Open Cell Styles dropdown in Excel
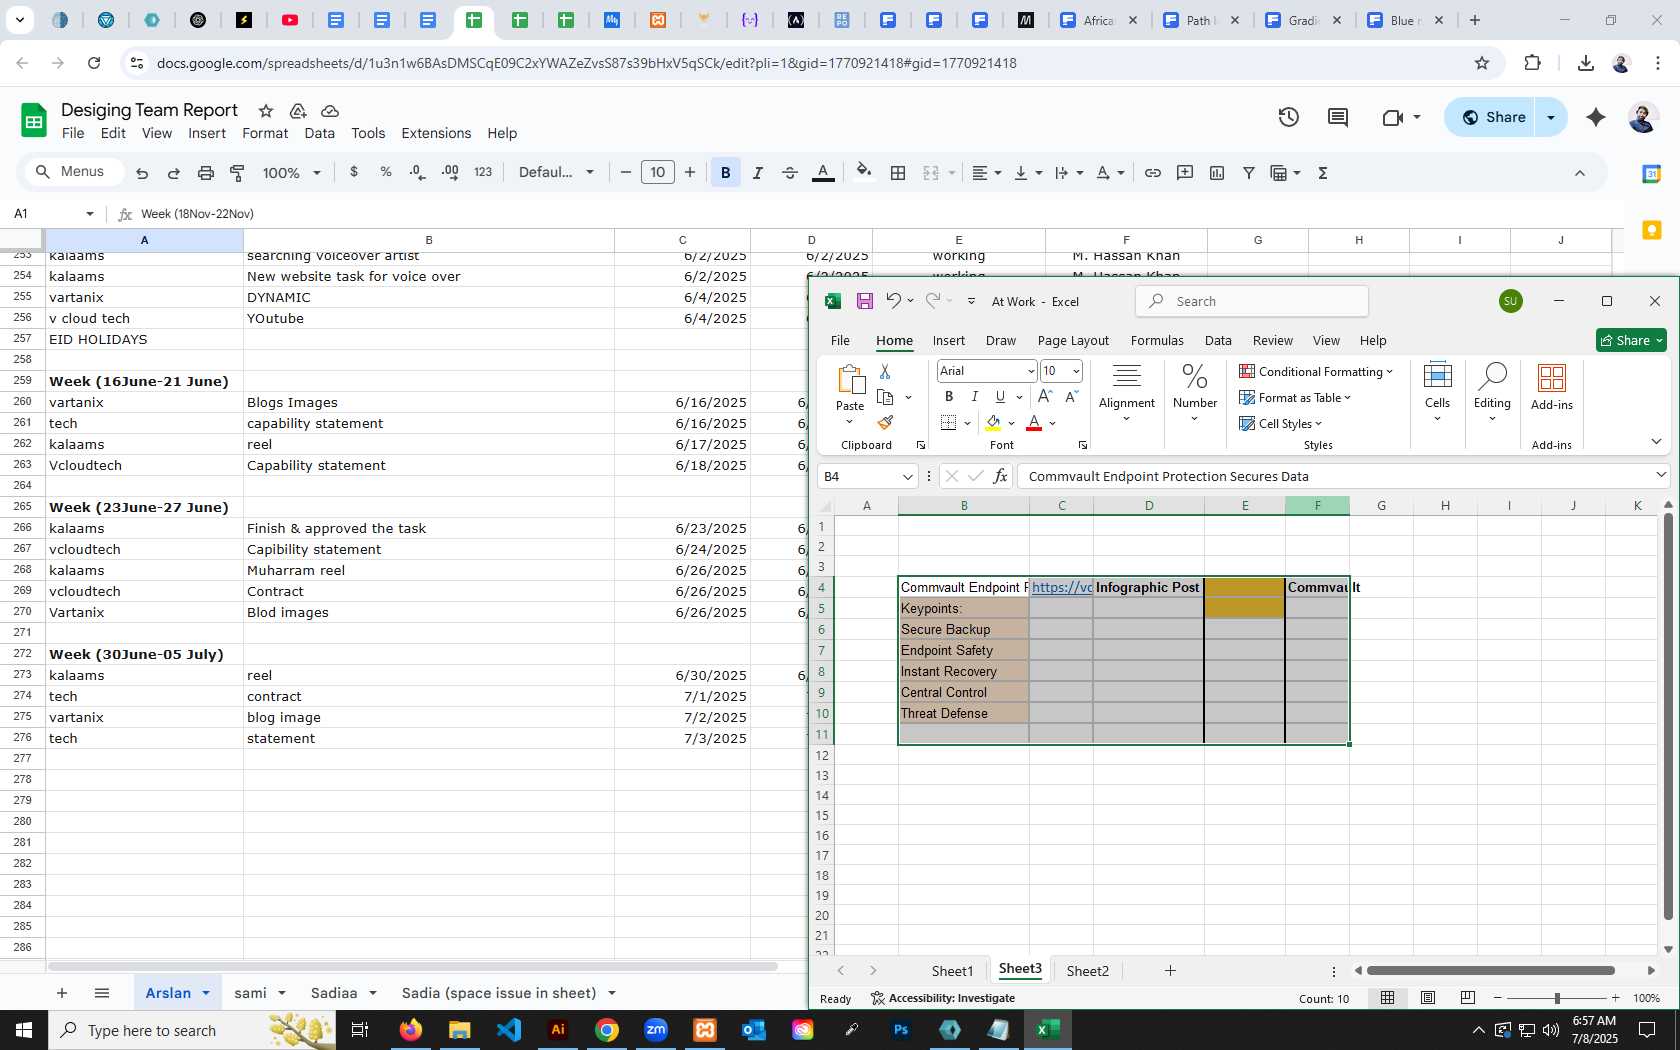The height and width of the screenshot is (1050, 1680). pos(1280,424)
